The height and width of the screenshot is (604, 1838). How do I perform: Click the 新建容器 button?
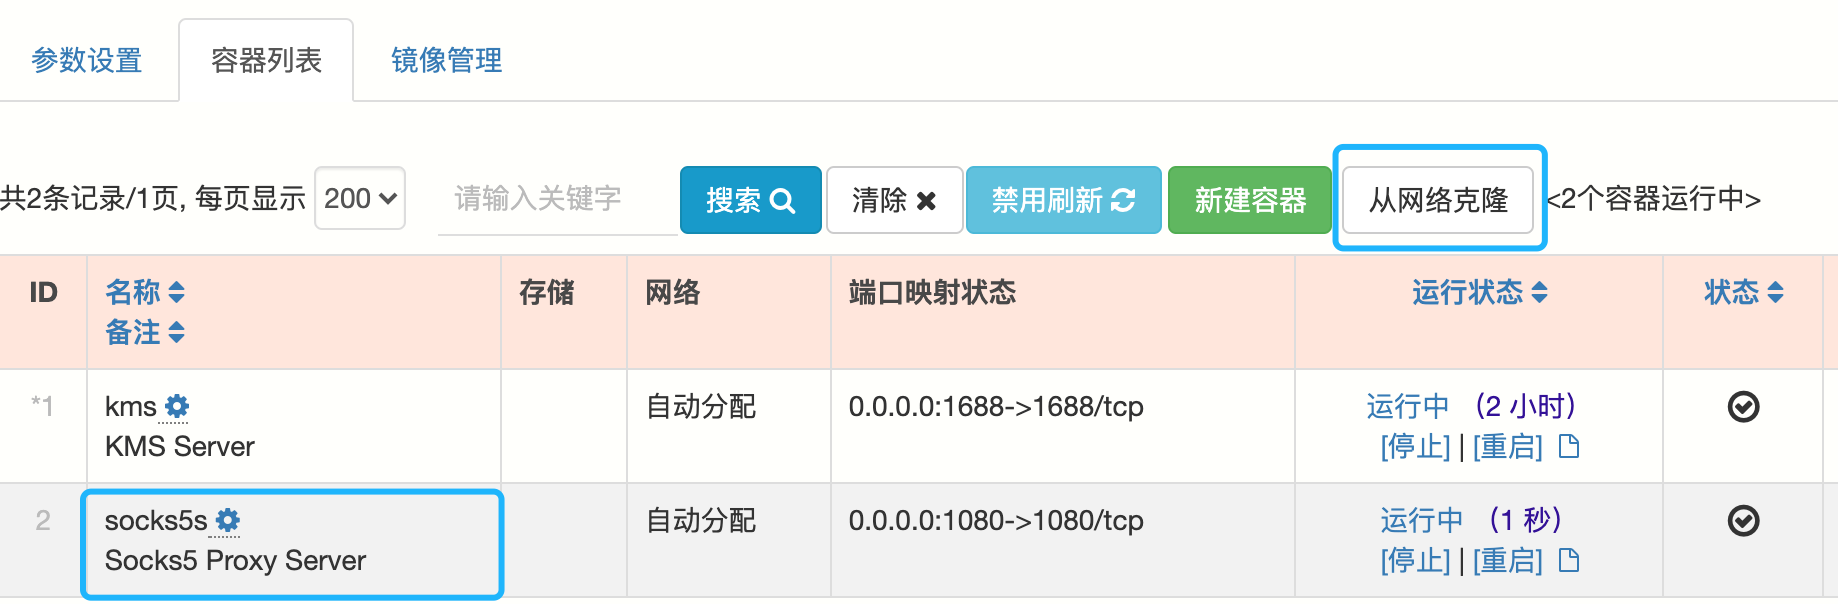[x=1250, y=200]
